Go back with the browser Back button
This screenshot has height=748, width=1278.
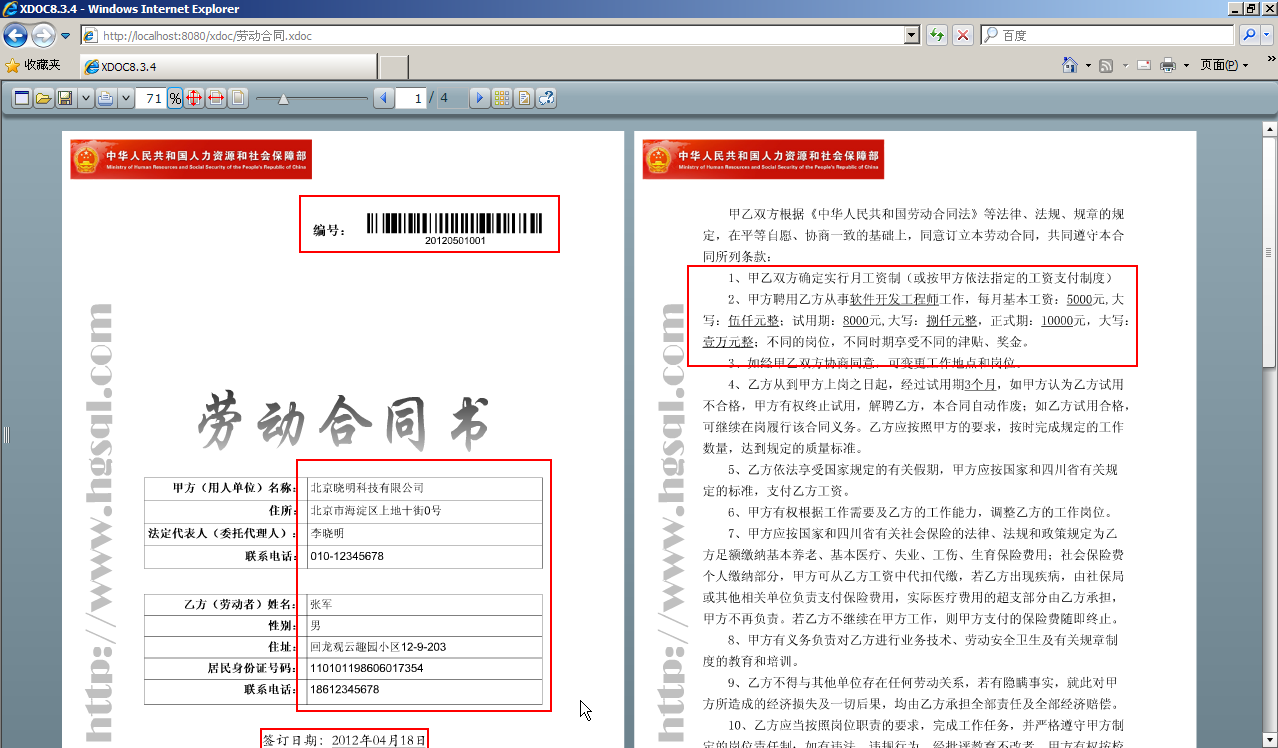[x=16, y=36]
